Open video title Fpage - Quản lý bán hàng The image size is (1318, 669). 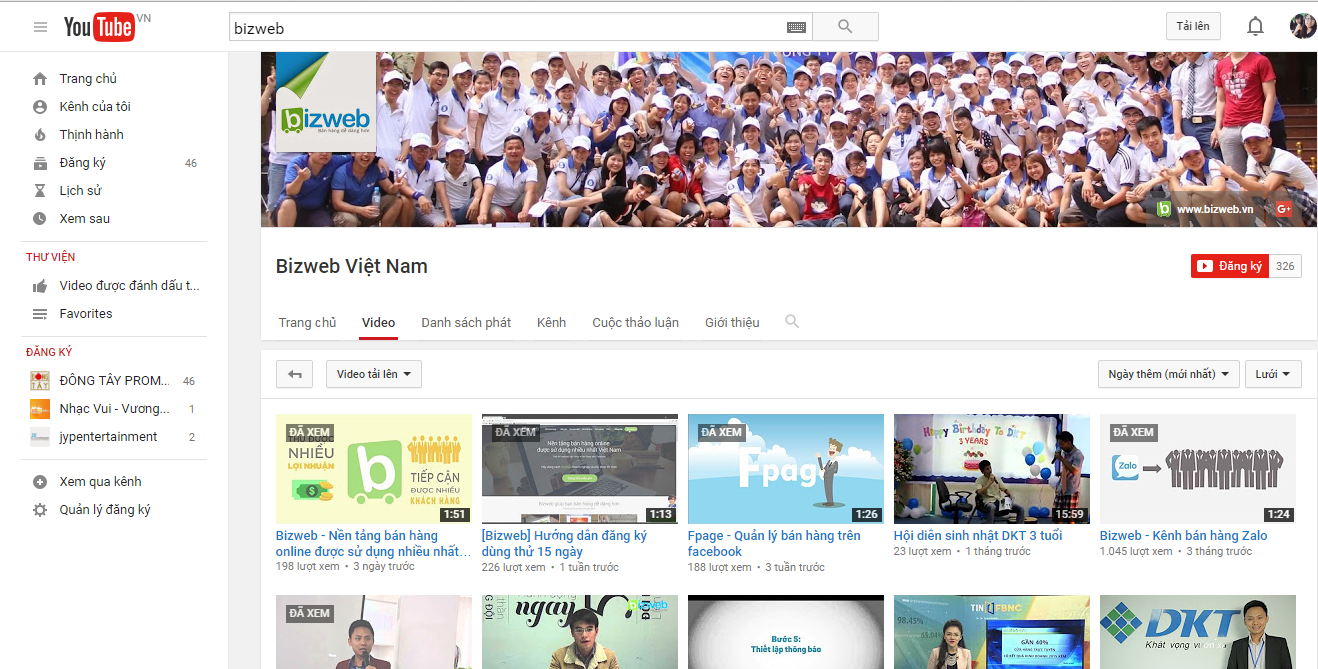pos(774,543)
